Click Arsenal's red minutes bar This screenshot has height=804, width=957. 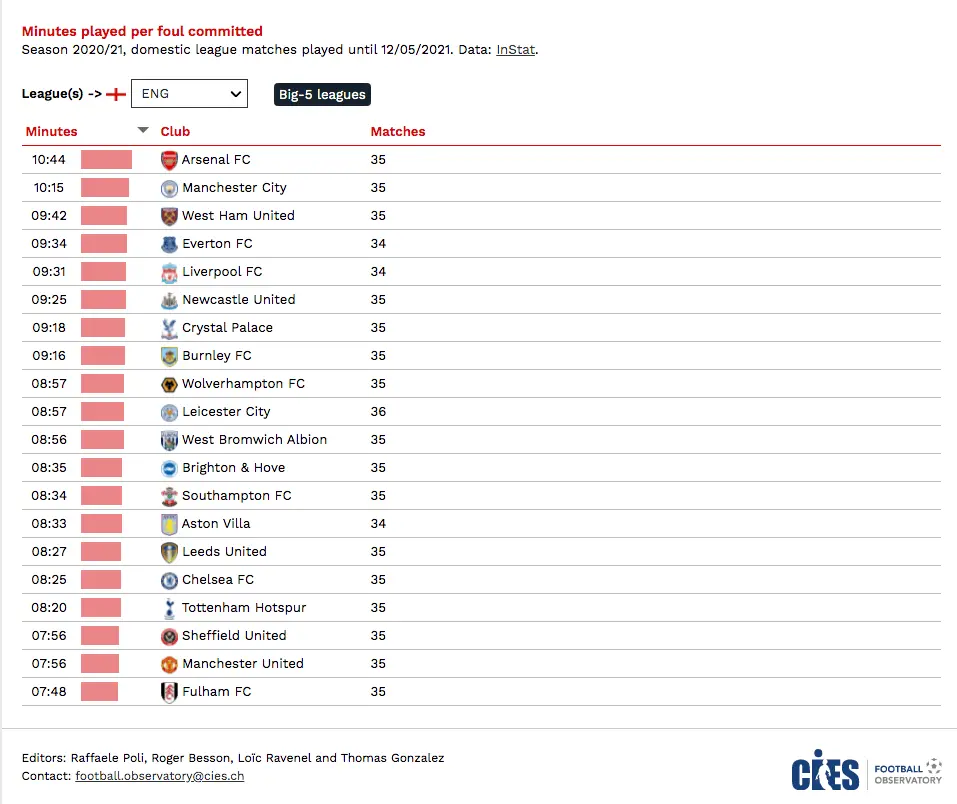coord(106,160)
